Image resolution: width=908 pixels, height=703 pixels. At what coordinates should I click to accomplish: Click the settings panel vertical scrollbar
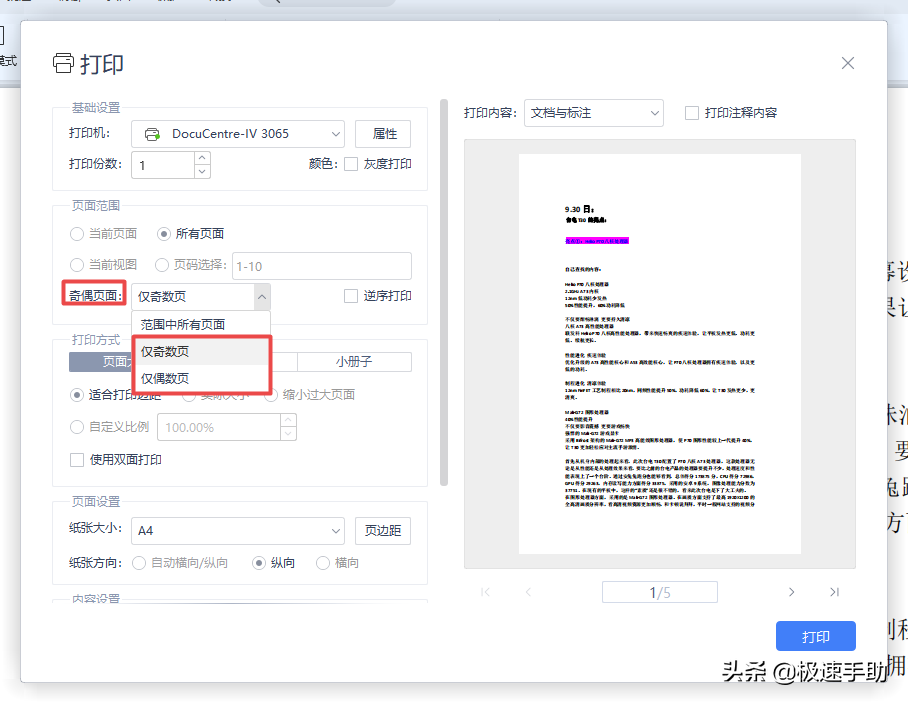444,292
